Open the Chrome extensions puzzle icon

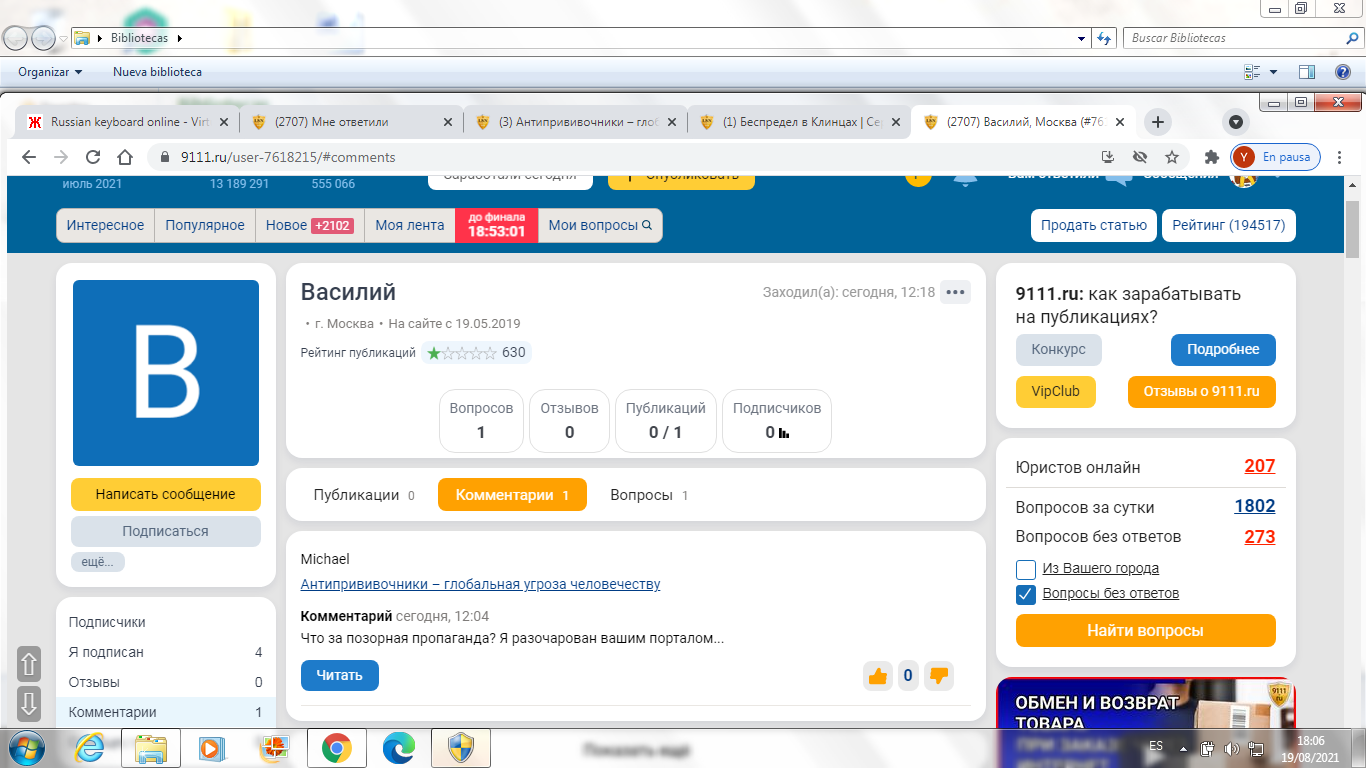[x=1212, y=157]
